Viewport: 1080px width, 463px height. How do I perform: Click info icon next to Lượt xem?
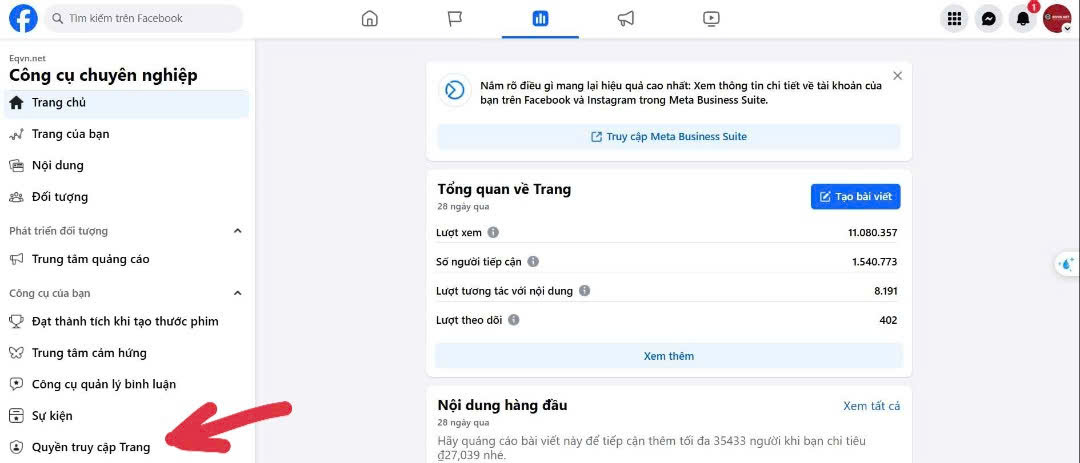point(493,232)
